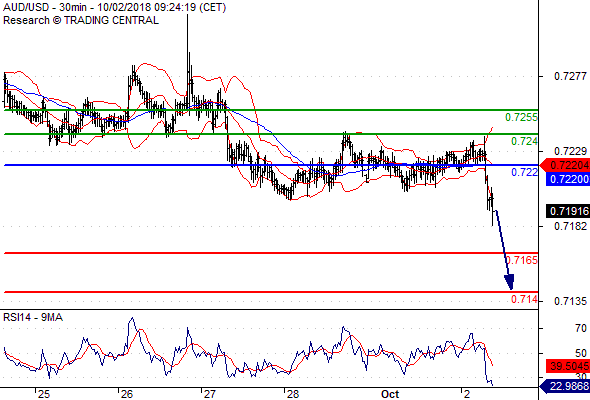Click the RSI14 - 9MA indicator label

coord(33,318)
